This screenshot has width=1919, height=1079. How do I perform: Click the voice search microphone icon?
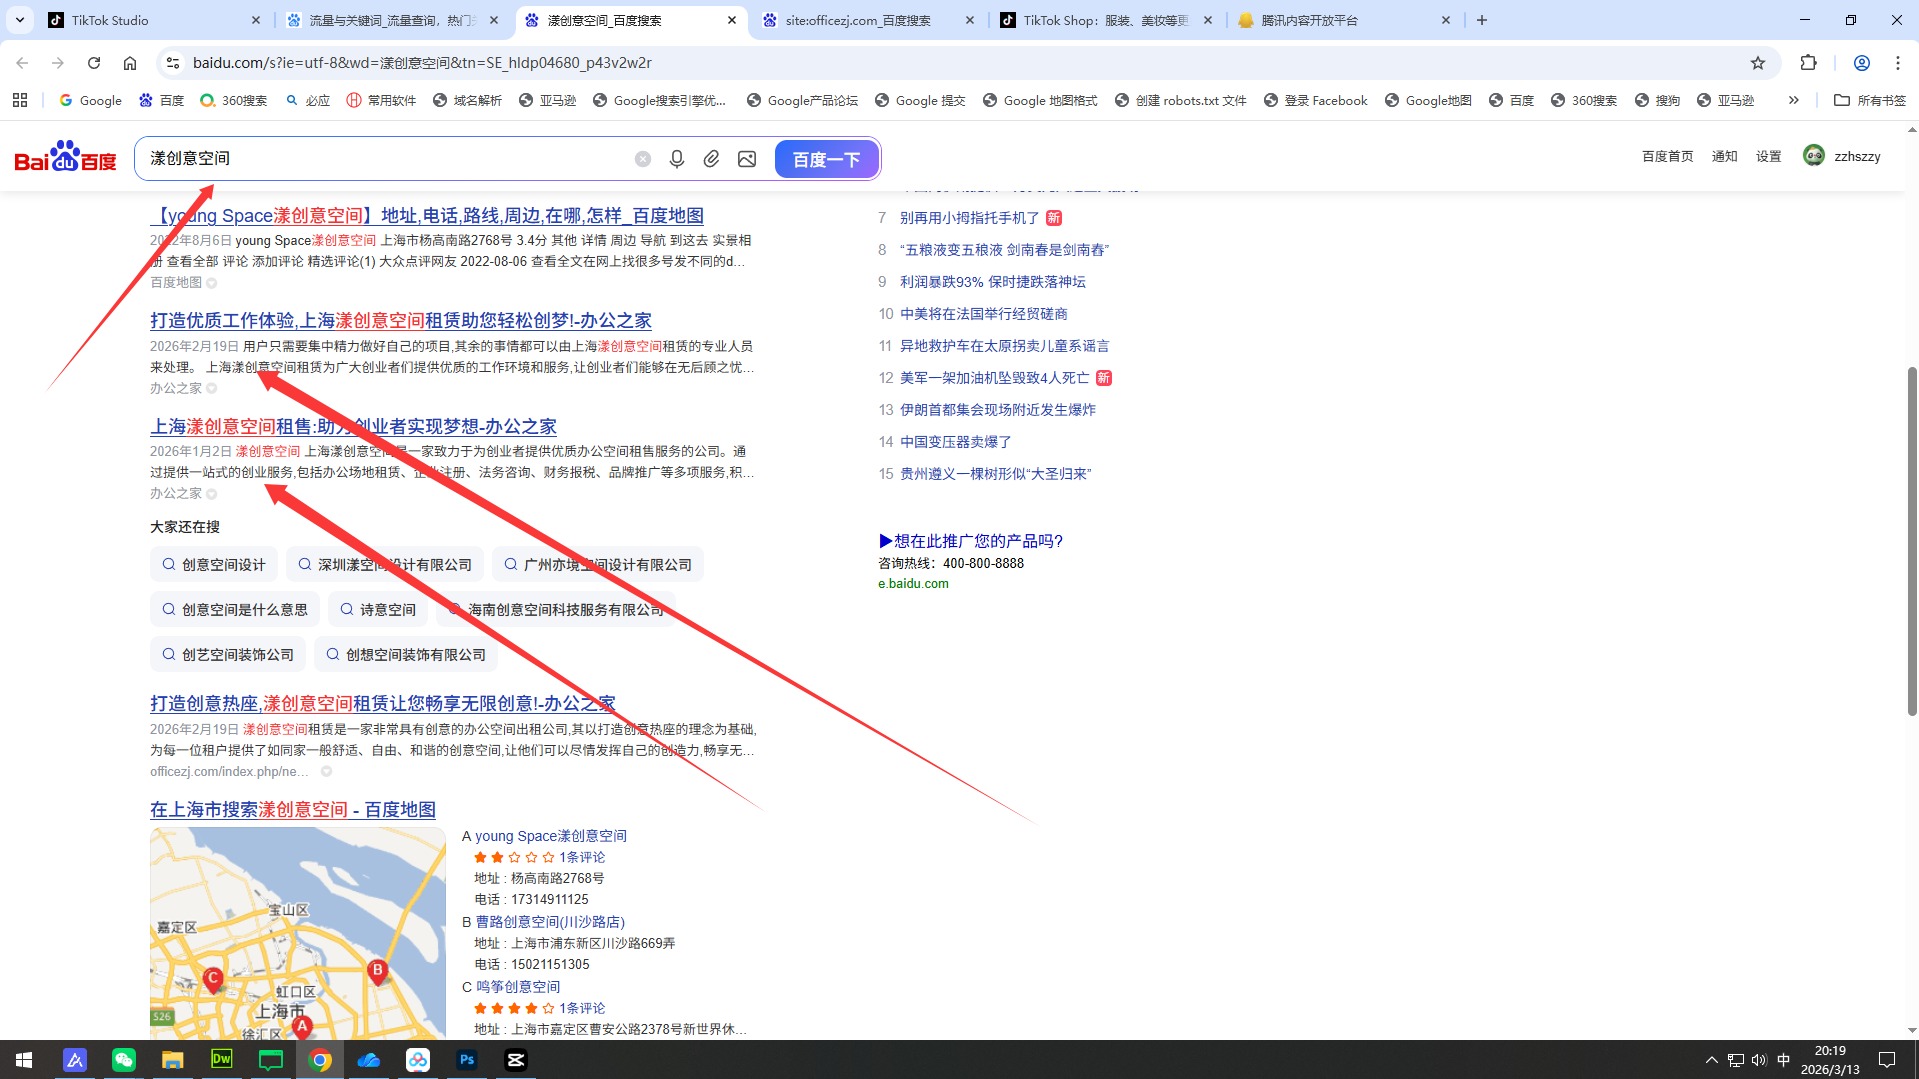[x=677, y=159]
